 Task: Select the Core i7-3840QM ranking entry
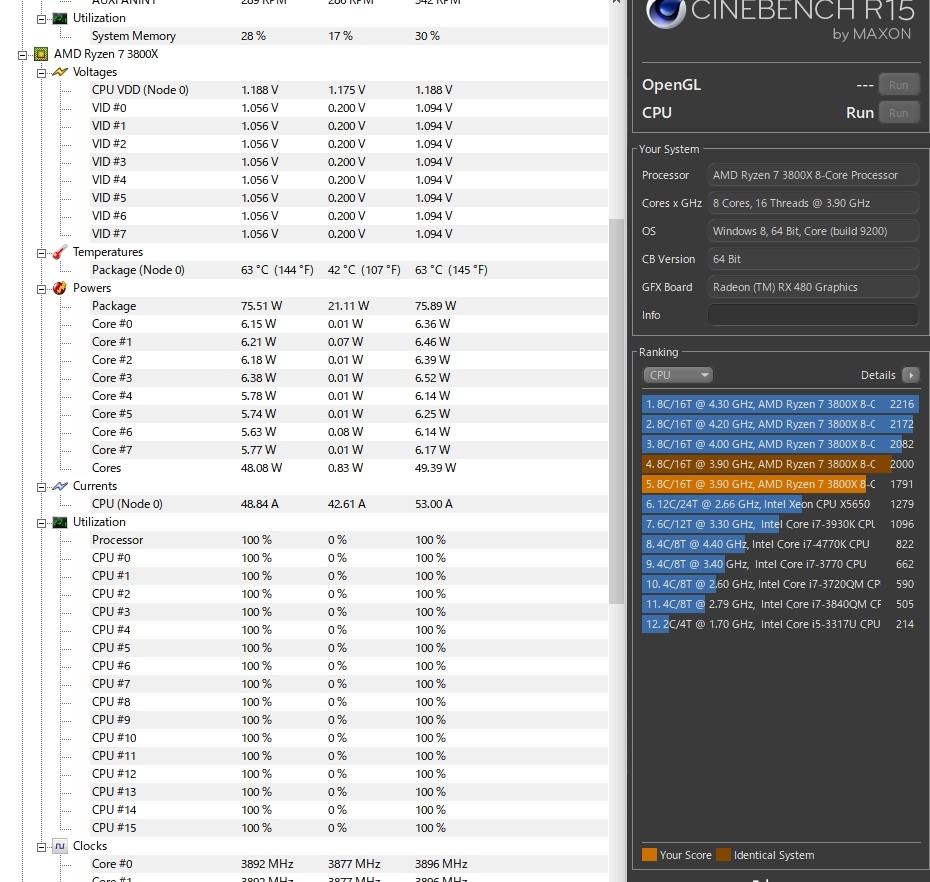(780, 604)
